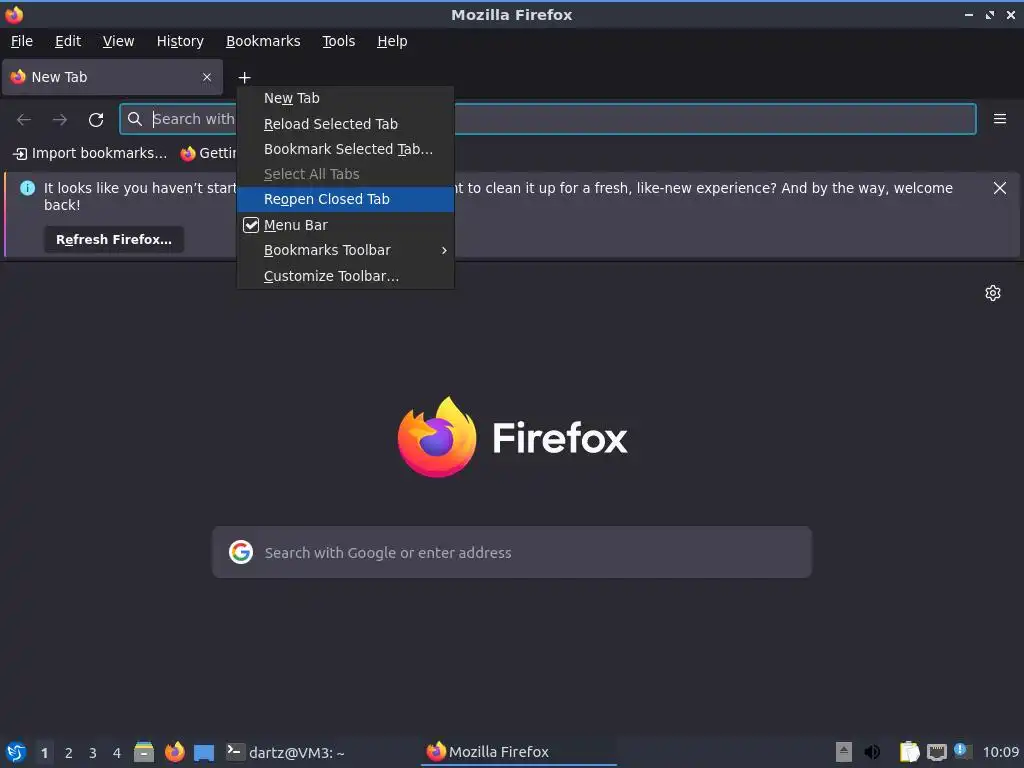Open the View menu

118,41
